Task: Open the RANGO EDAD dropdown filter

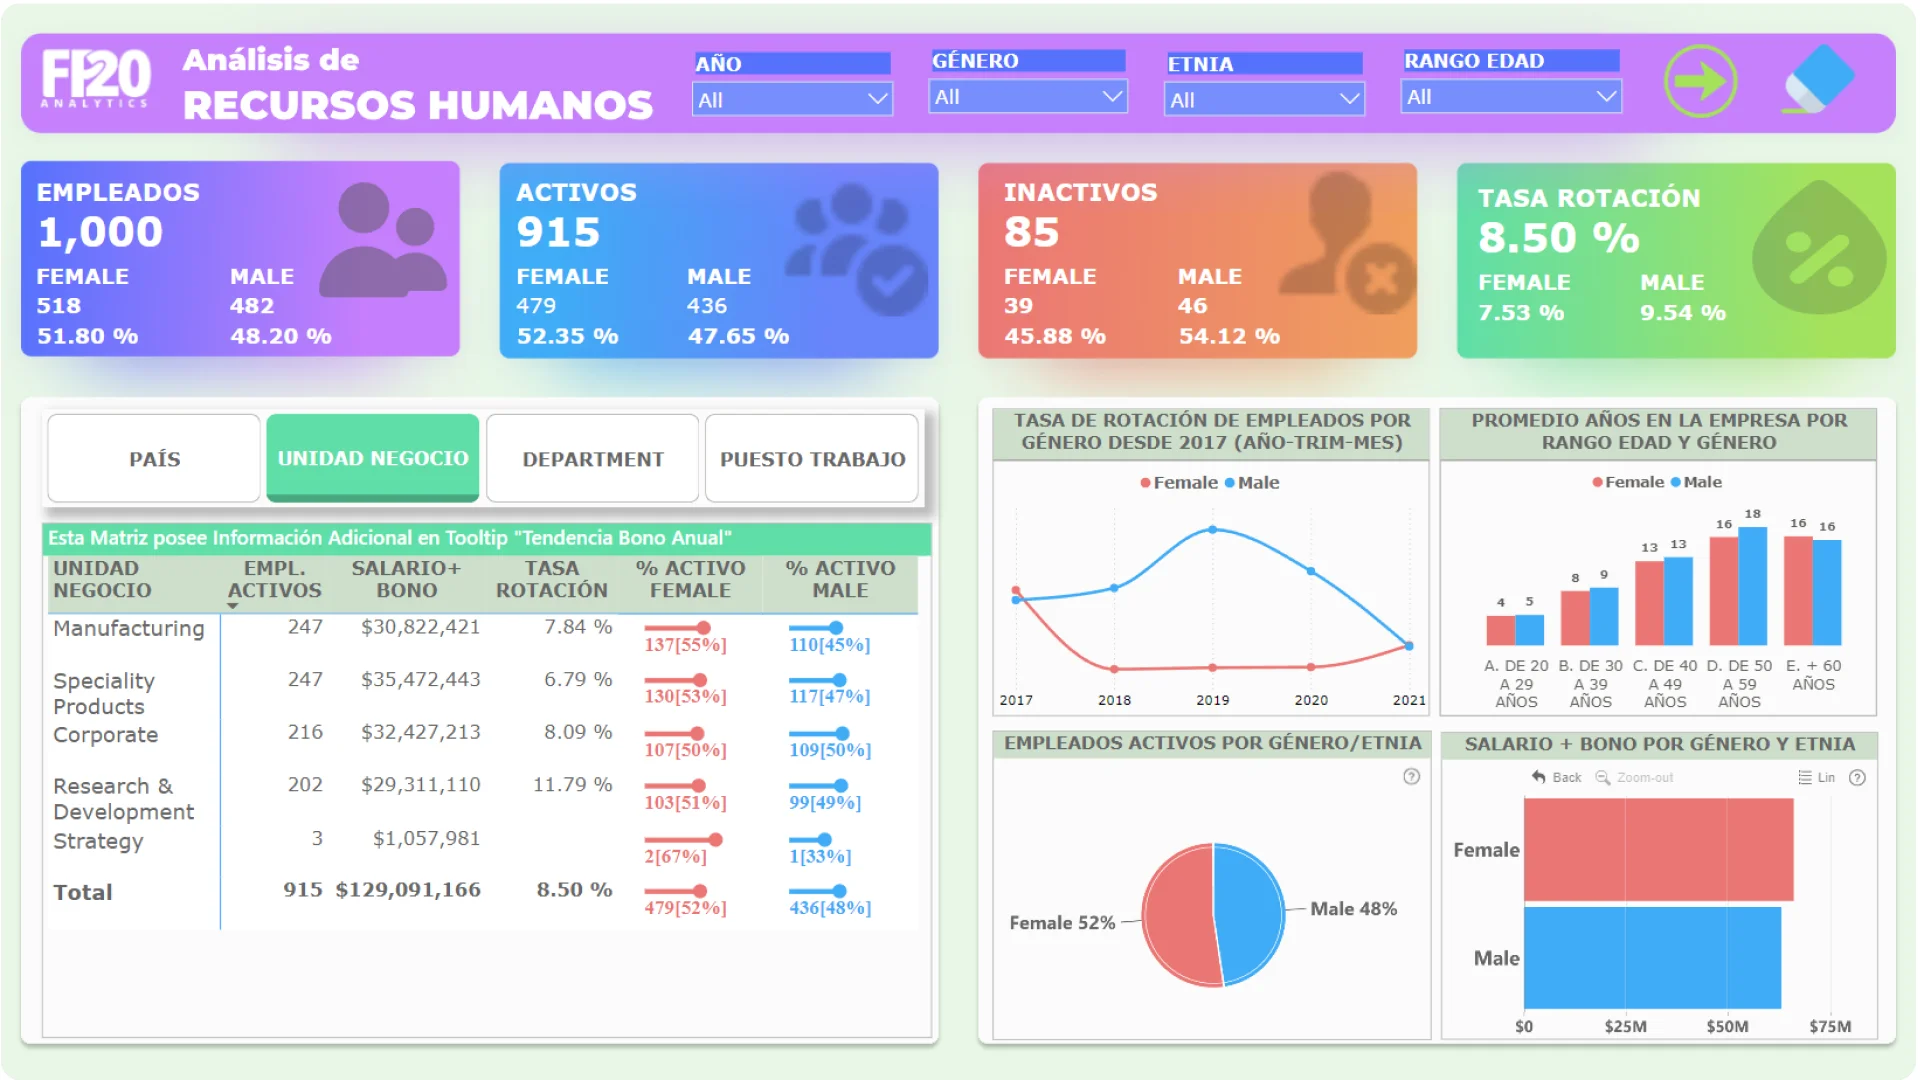Action: [1510, 97]
